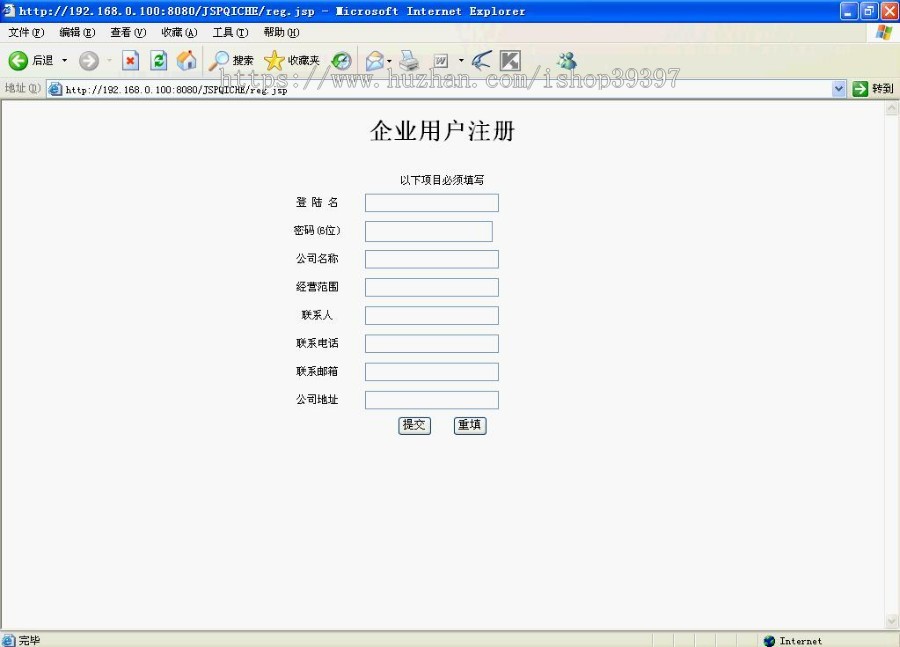Expand the address bar dropdown arrow
This screenshot has width=900, height=647.
pos(839,89)
